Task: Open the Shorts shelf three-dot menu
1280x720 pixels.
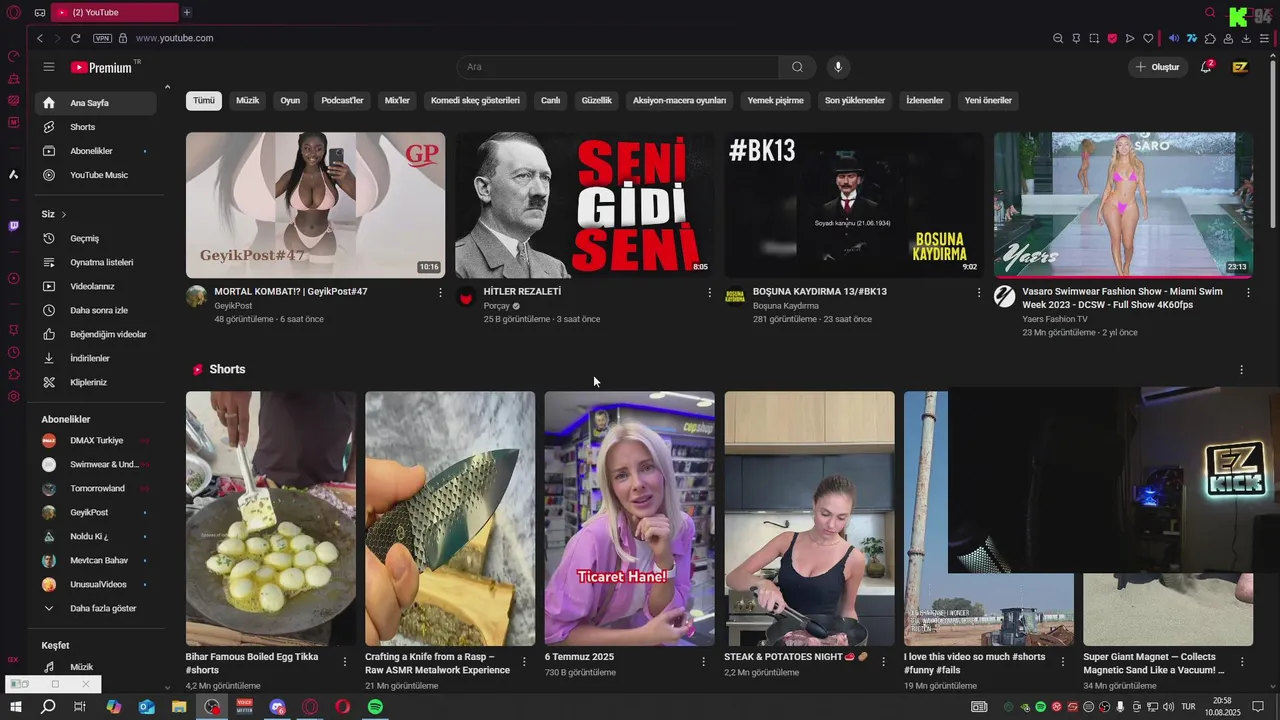Action: coord(1242,370)
